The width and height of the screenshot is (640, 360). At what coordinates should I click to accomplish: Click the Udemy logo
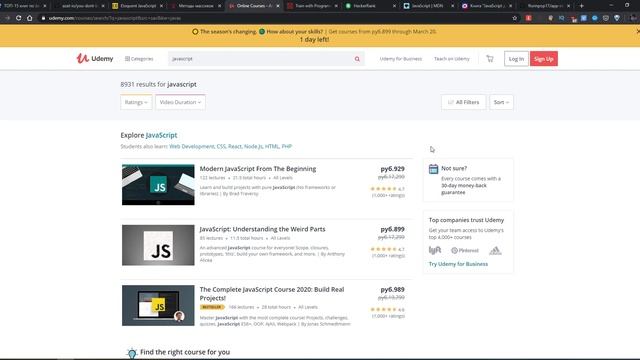pos(95,59)
